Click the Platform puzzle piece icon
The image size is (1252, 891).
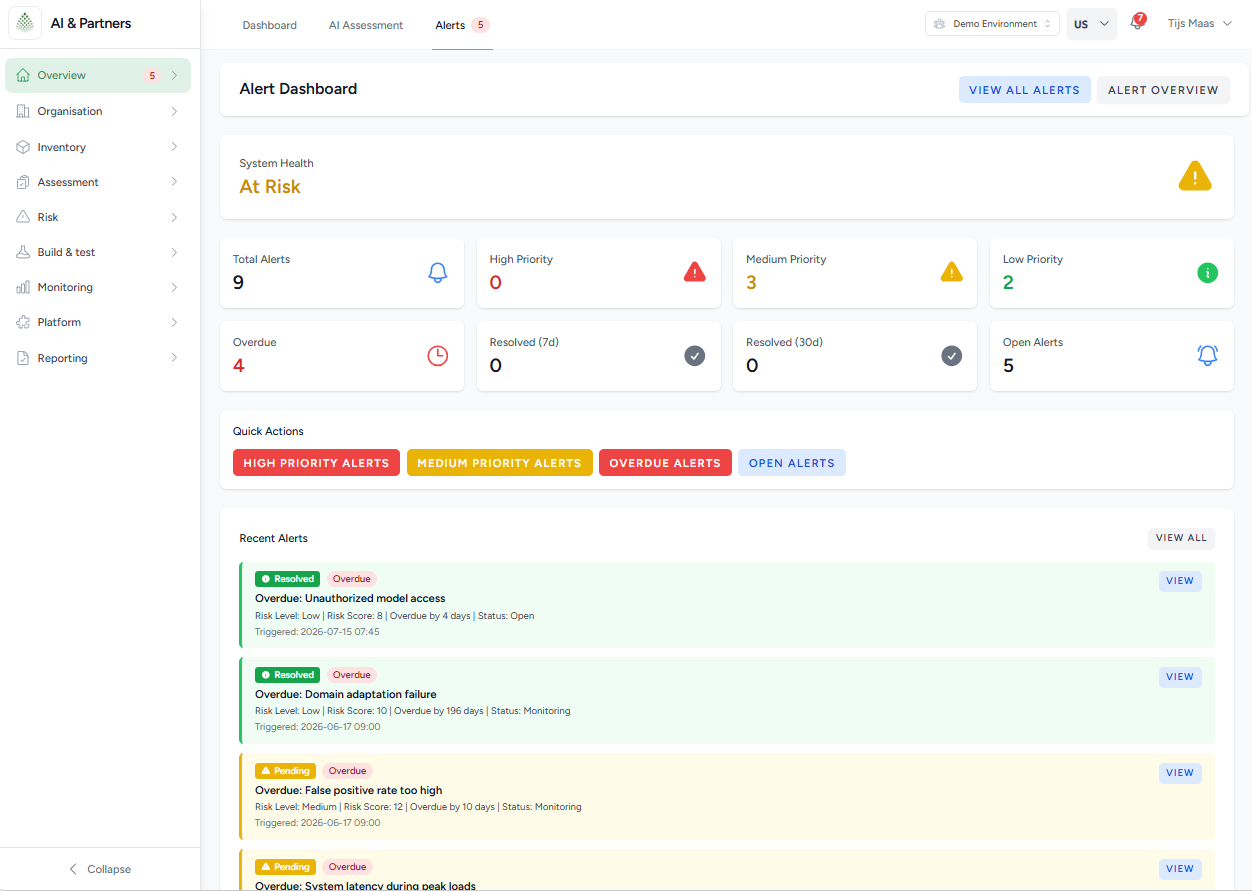tap(23, 322)
